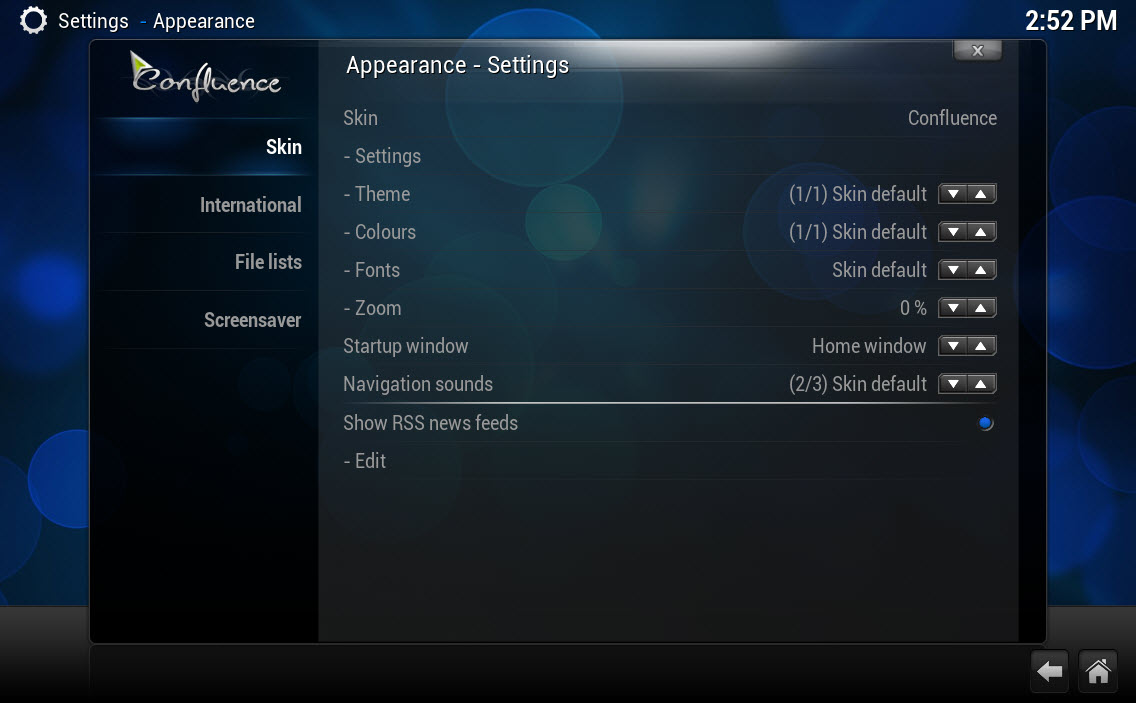Open the International category

coord(250,205)
